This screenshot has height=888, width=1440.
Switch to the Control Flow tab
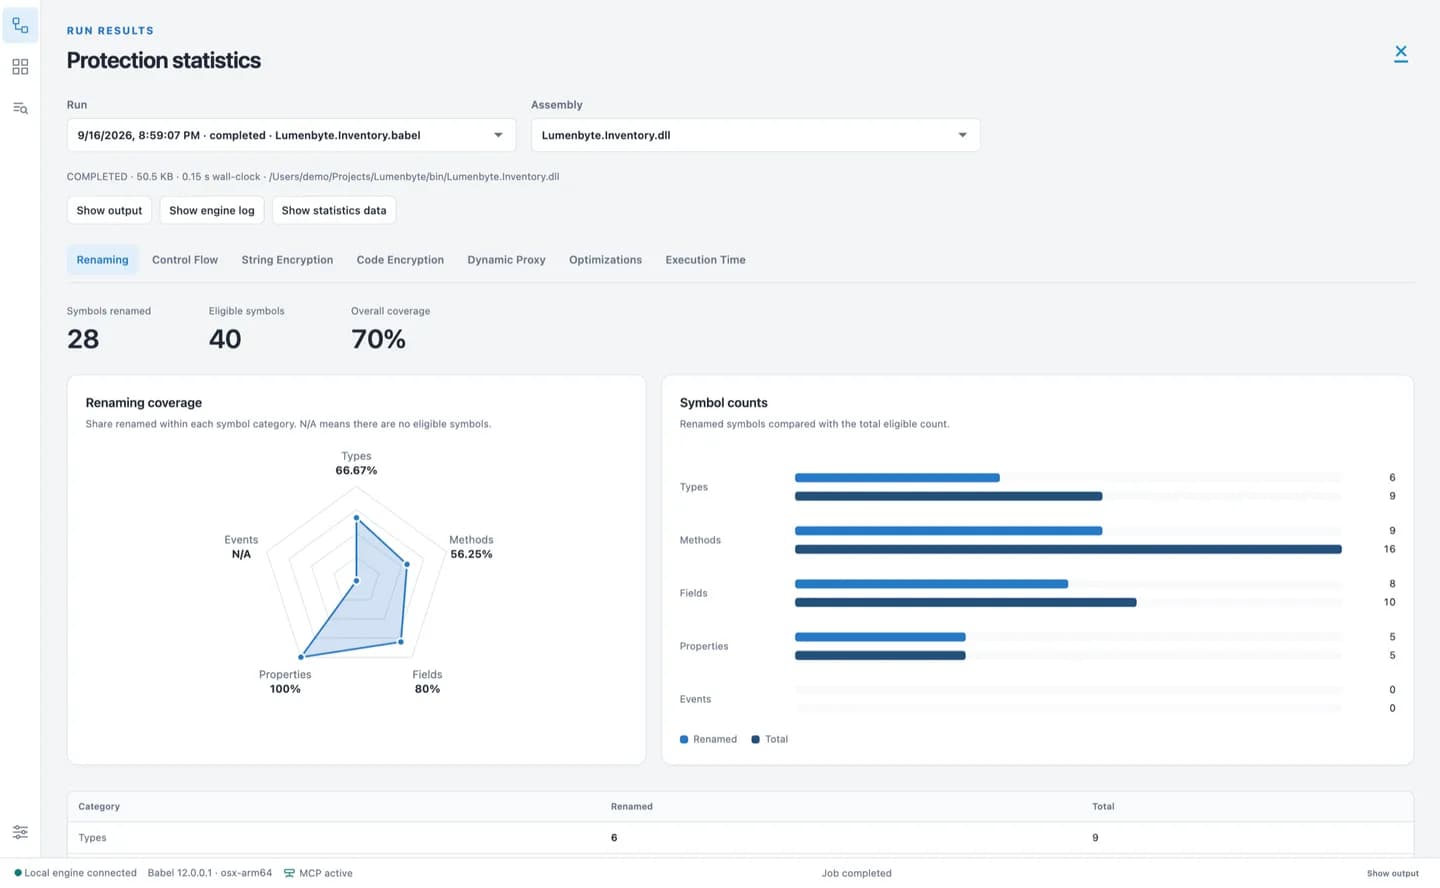click(185, 260)
